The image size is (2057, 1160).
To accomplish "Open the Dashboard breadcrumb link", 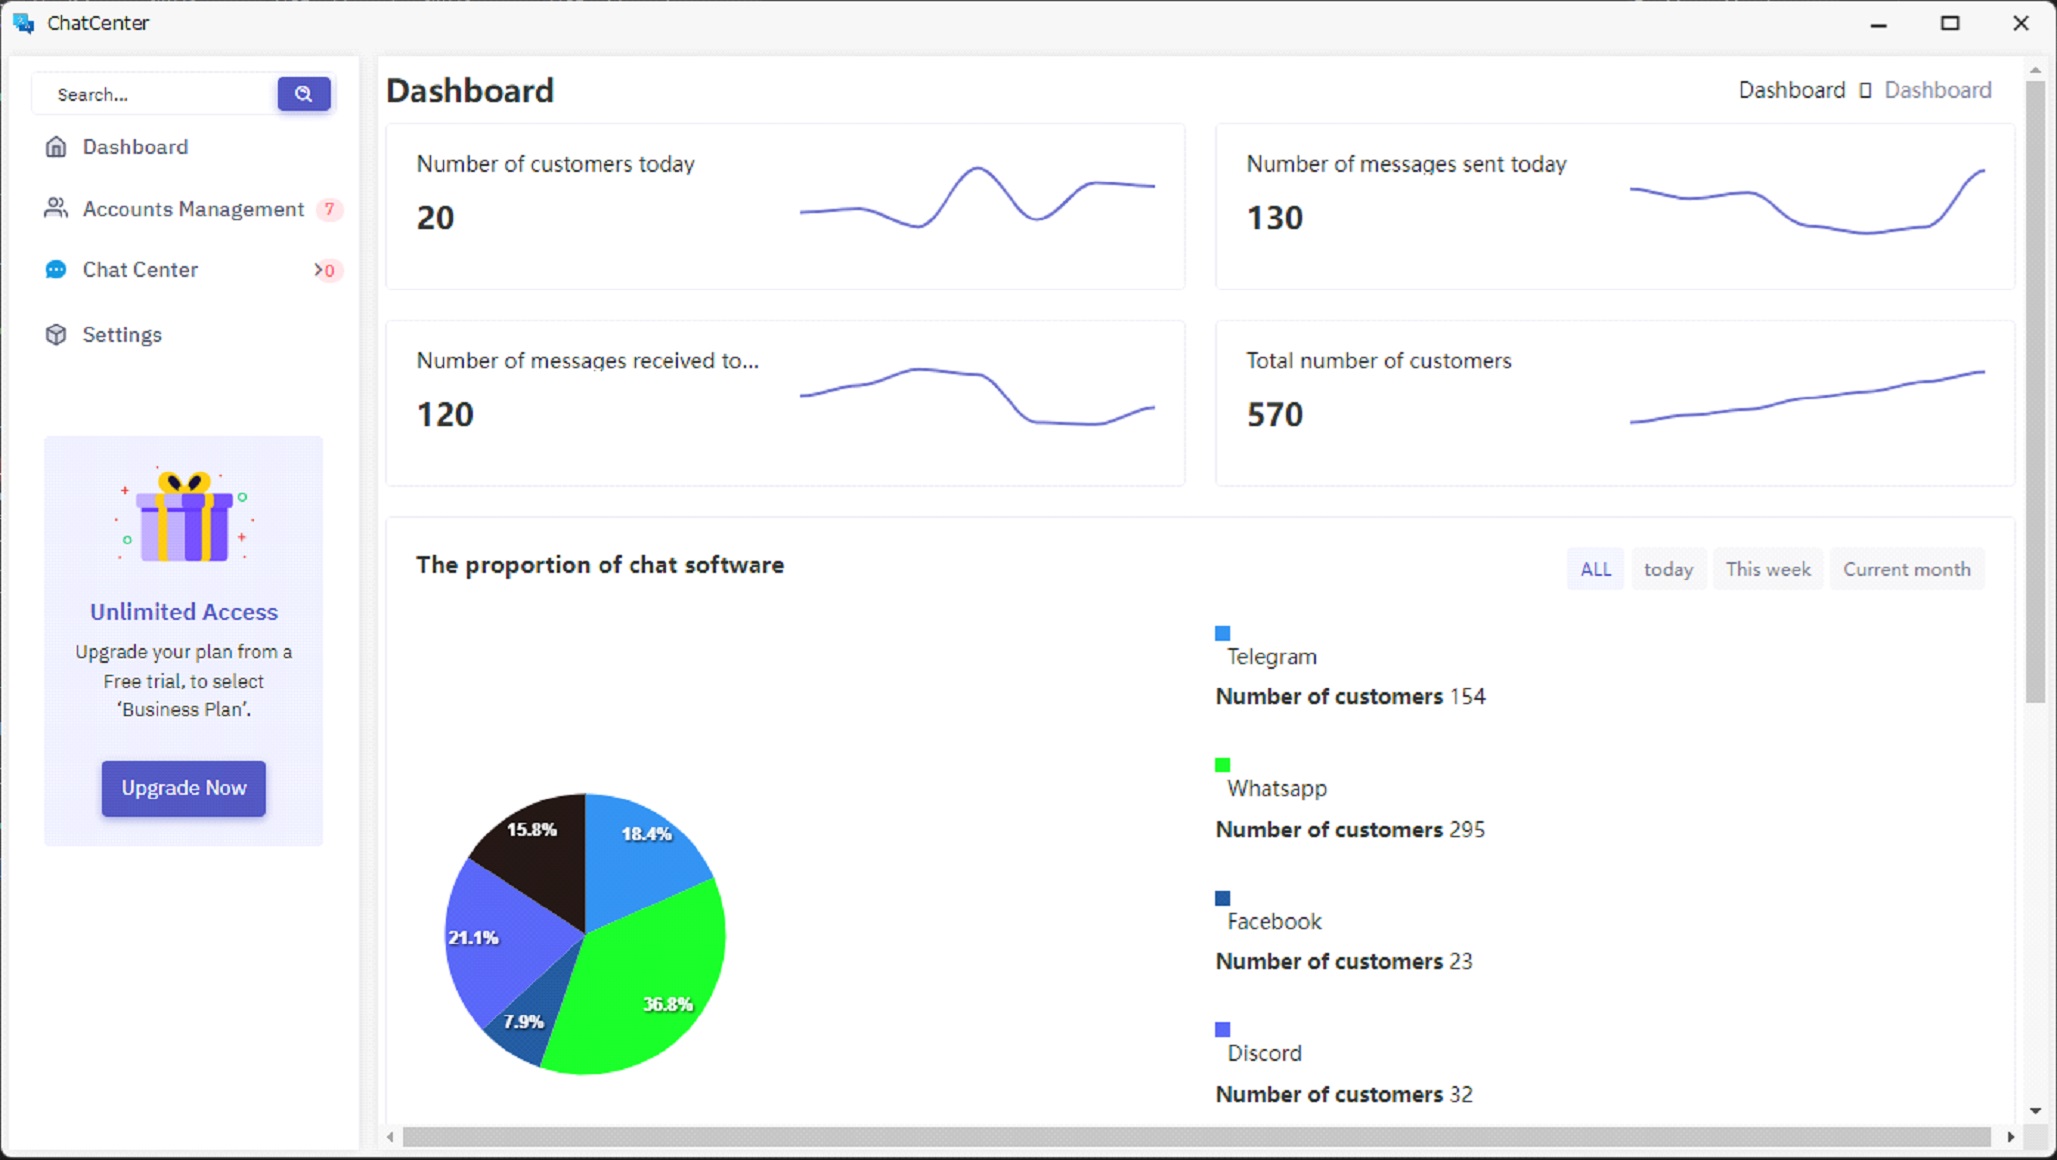I will tap(1791, 90).
